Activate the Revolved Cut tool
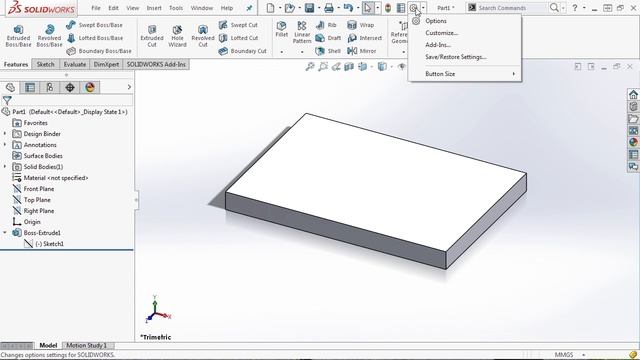 pyautogui.click(x=203, y=36)
